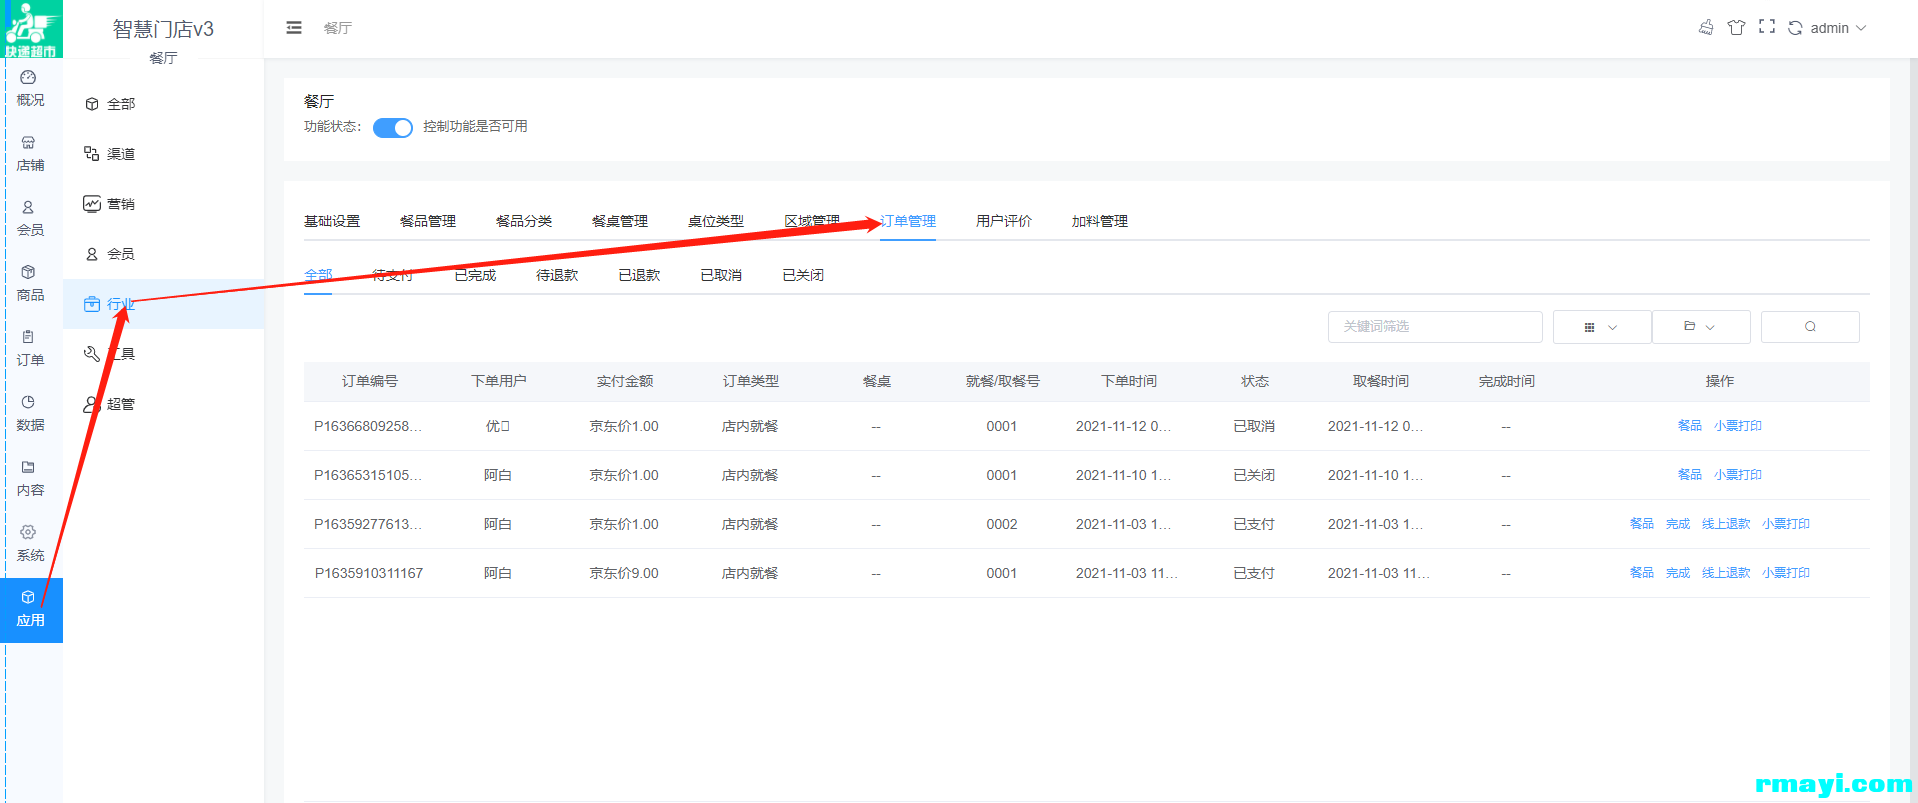
Task: Open the folder export dropdown
Action: tap(1700, 327)
